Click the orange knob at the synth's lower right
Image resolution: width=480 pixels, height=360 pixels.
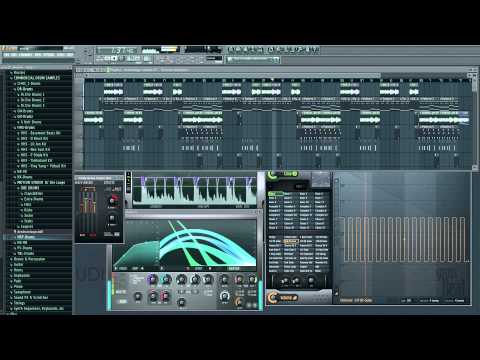coord(239,302)
